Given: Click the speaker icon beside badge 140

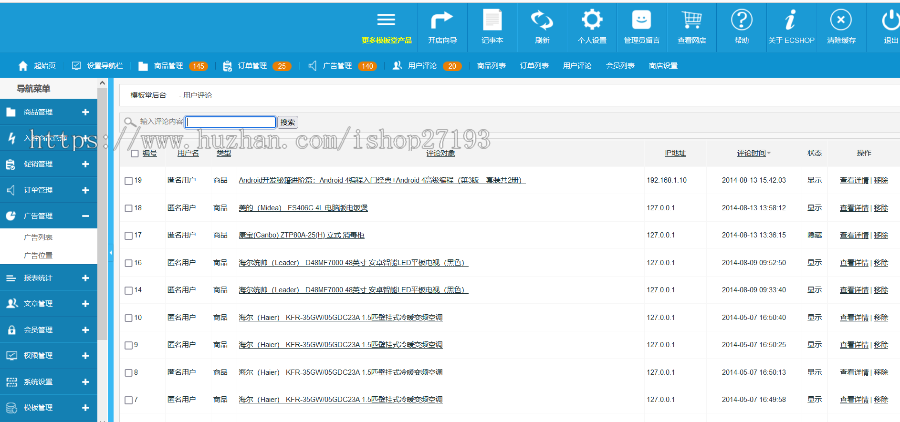Looking at the screenshot, I should pos(312,66).
